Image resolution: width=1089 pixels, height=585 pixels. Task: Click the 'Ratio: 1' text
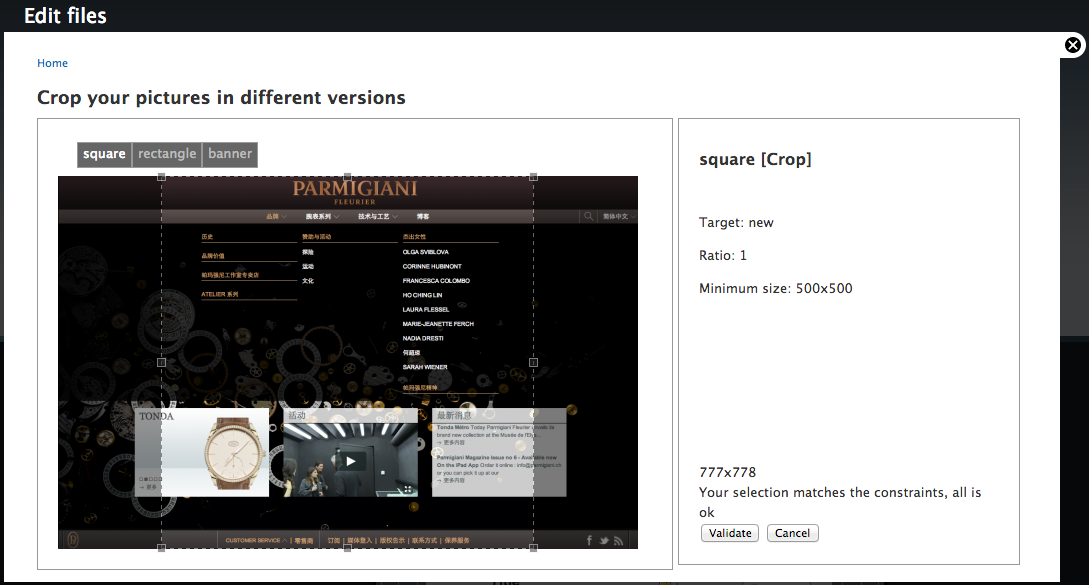[723, 256]
